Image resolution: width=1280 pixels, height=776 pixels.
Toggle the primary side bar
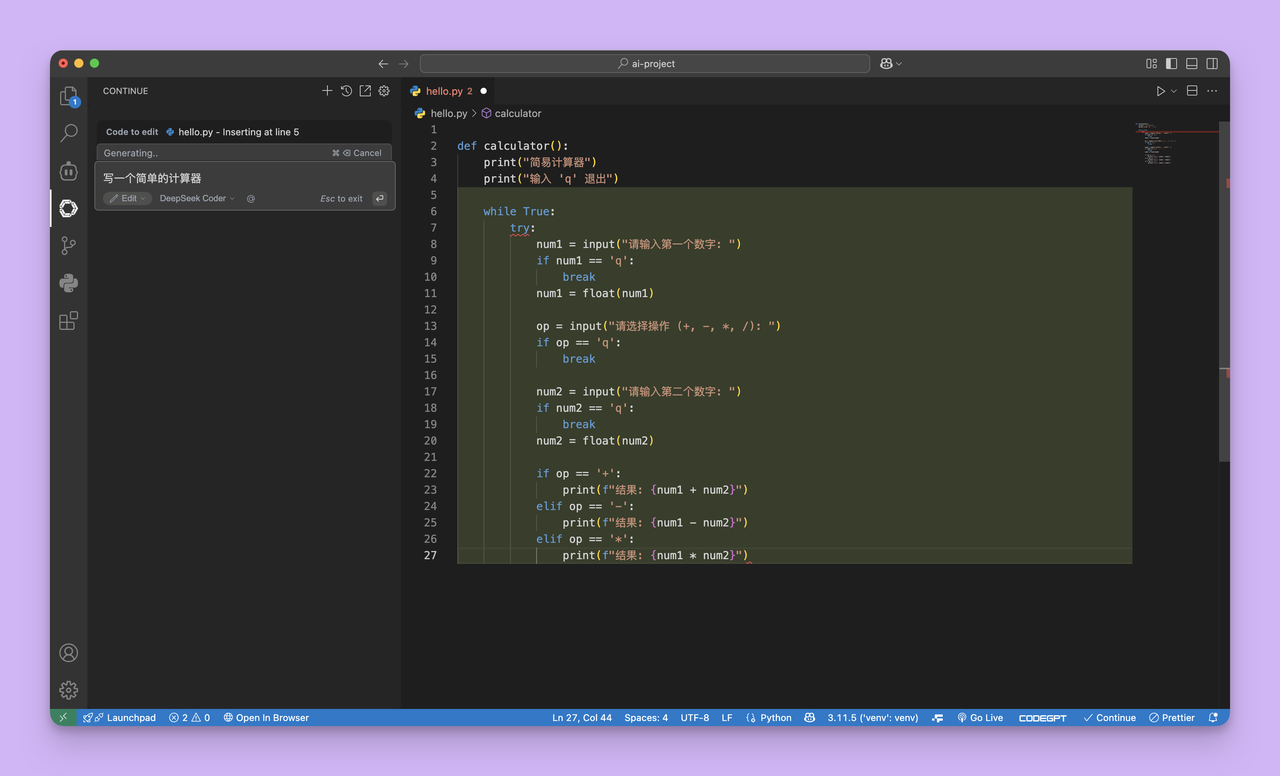point(1172,64)
